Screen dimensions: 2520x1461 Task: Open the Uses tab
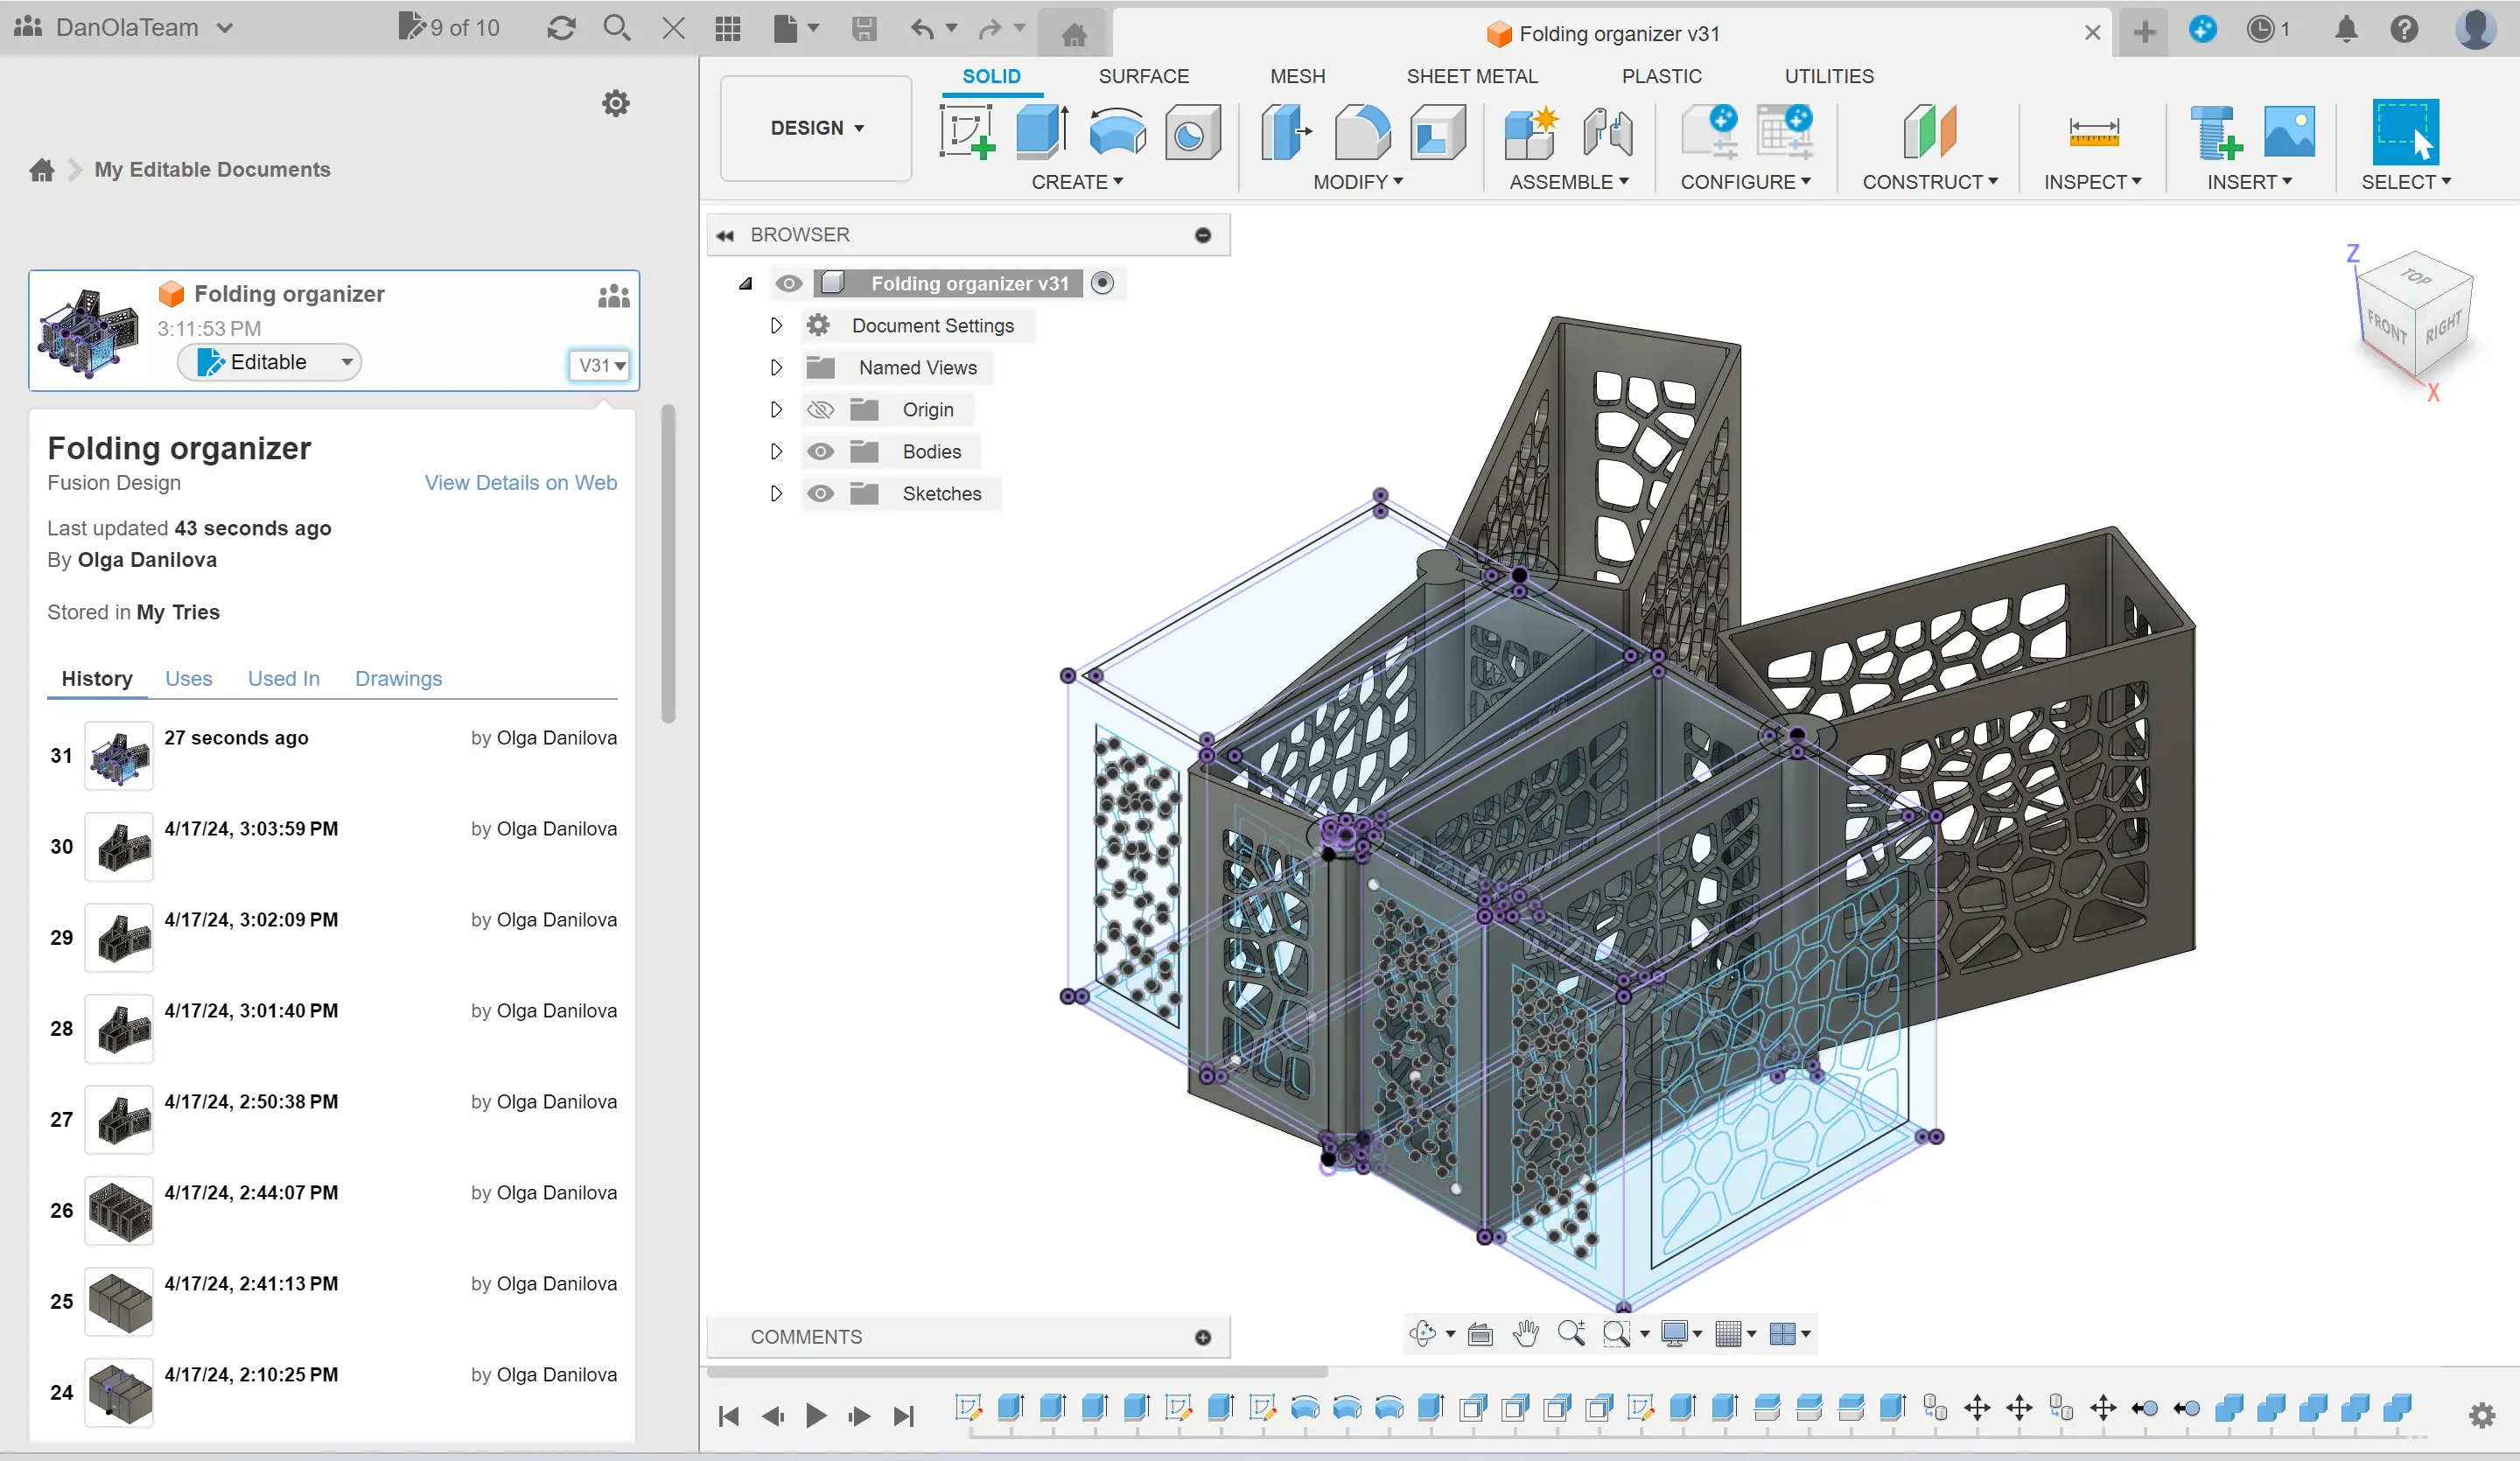(x=188, y=678)
